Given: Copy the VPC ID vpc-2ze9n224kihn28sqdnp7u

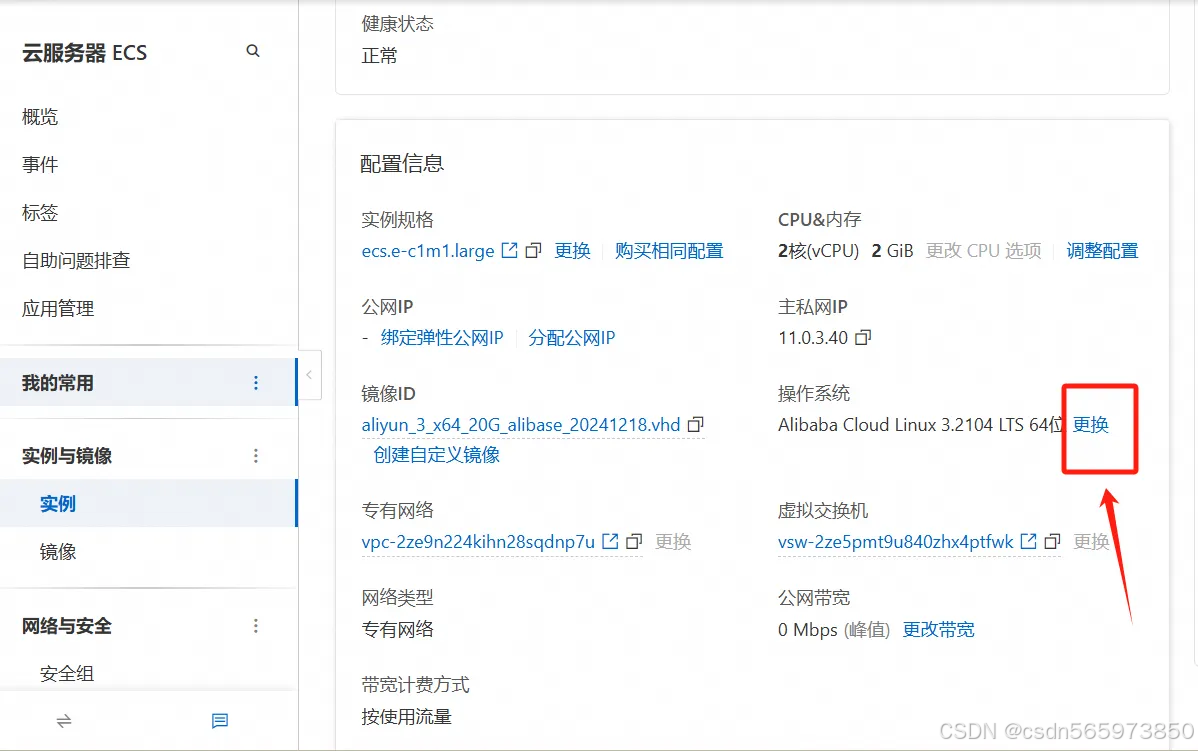Looking at the screenshot, I should click(634, 541).
